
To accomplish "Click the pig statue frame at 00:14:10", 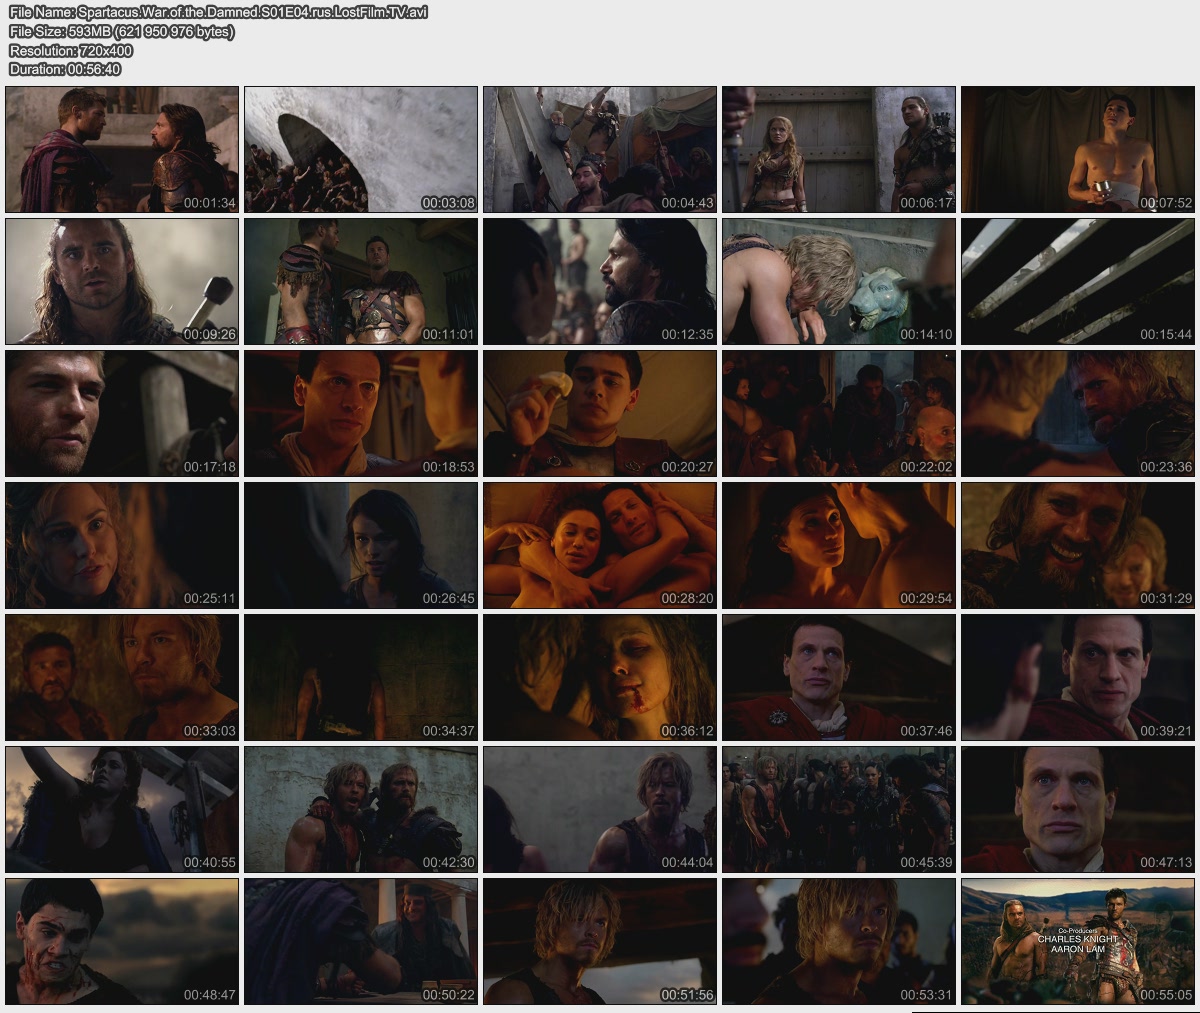I will (839, 281).
